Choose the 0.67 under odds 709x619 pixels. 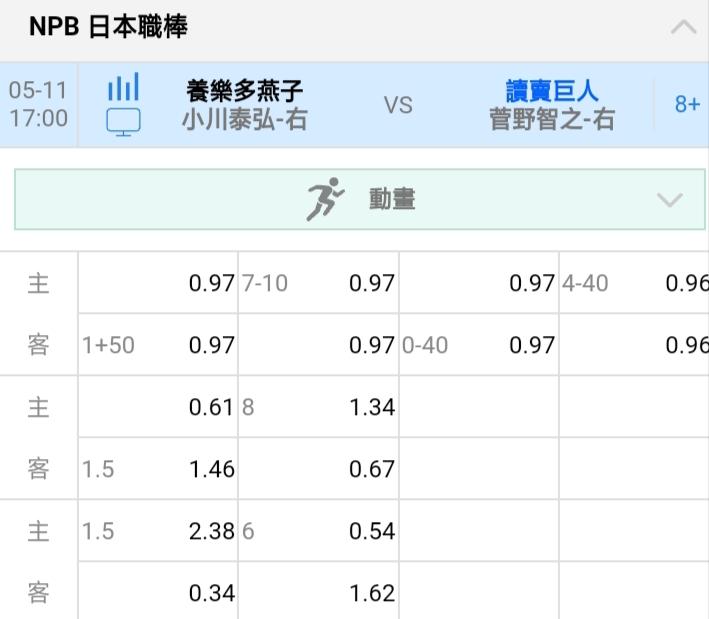tap(371, 469)
